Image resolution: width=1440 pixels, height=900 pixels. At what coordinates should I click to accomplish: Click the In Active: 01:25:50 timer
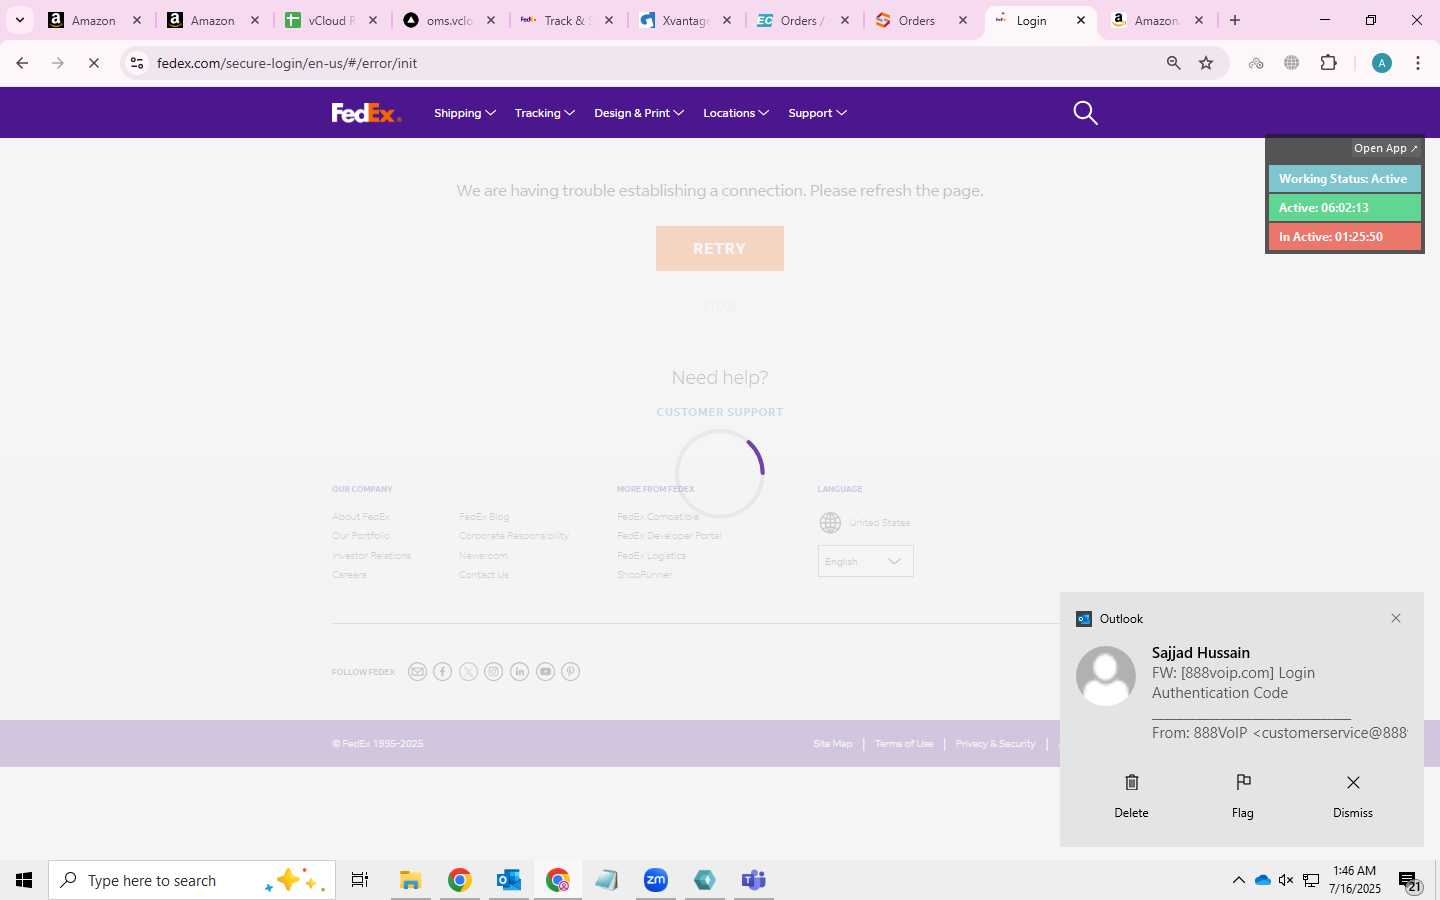tap(1344, 237)
